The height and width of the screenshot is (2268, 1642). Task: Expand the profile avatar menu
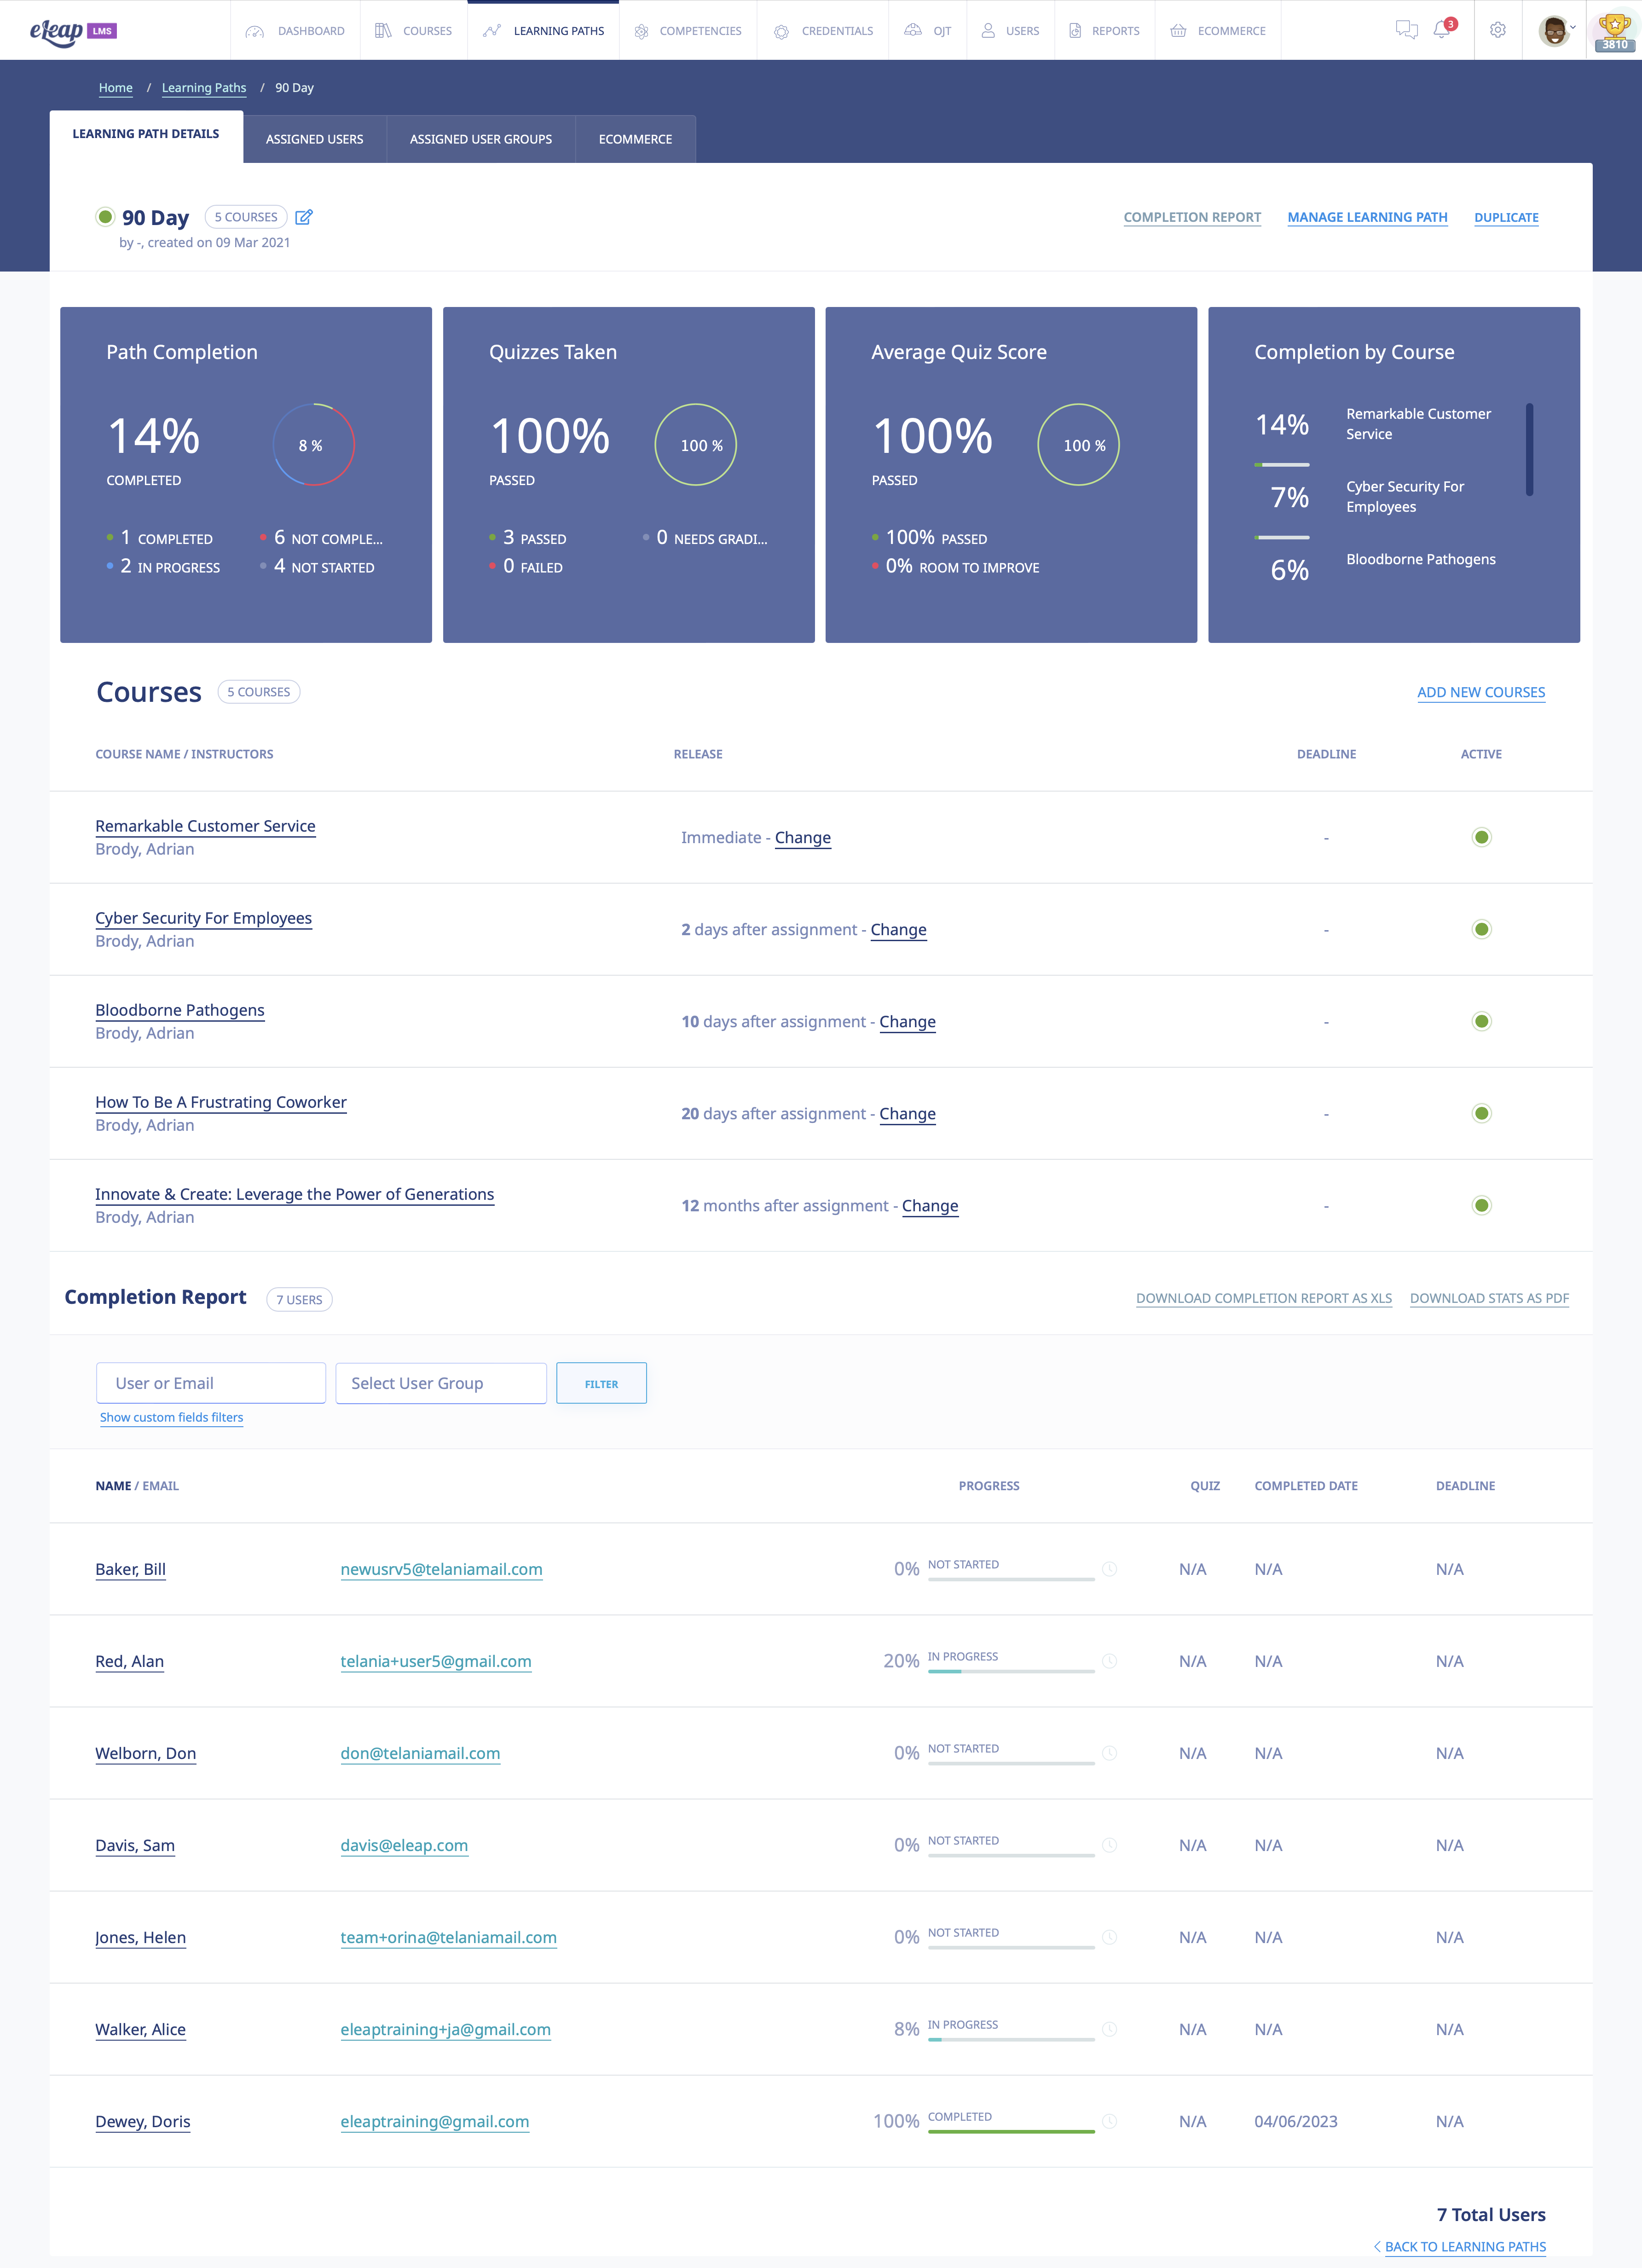tap(1557, 30)
